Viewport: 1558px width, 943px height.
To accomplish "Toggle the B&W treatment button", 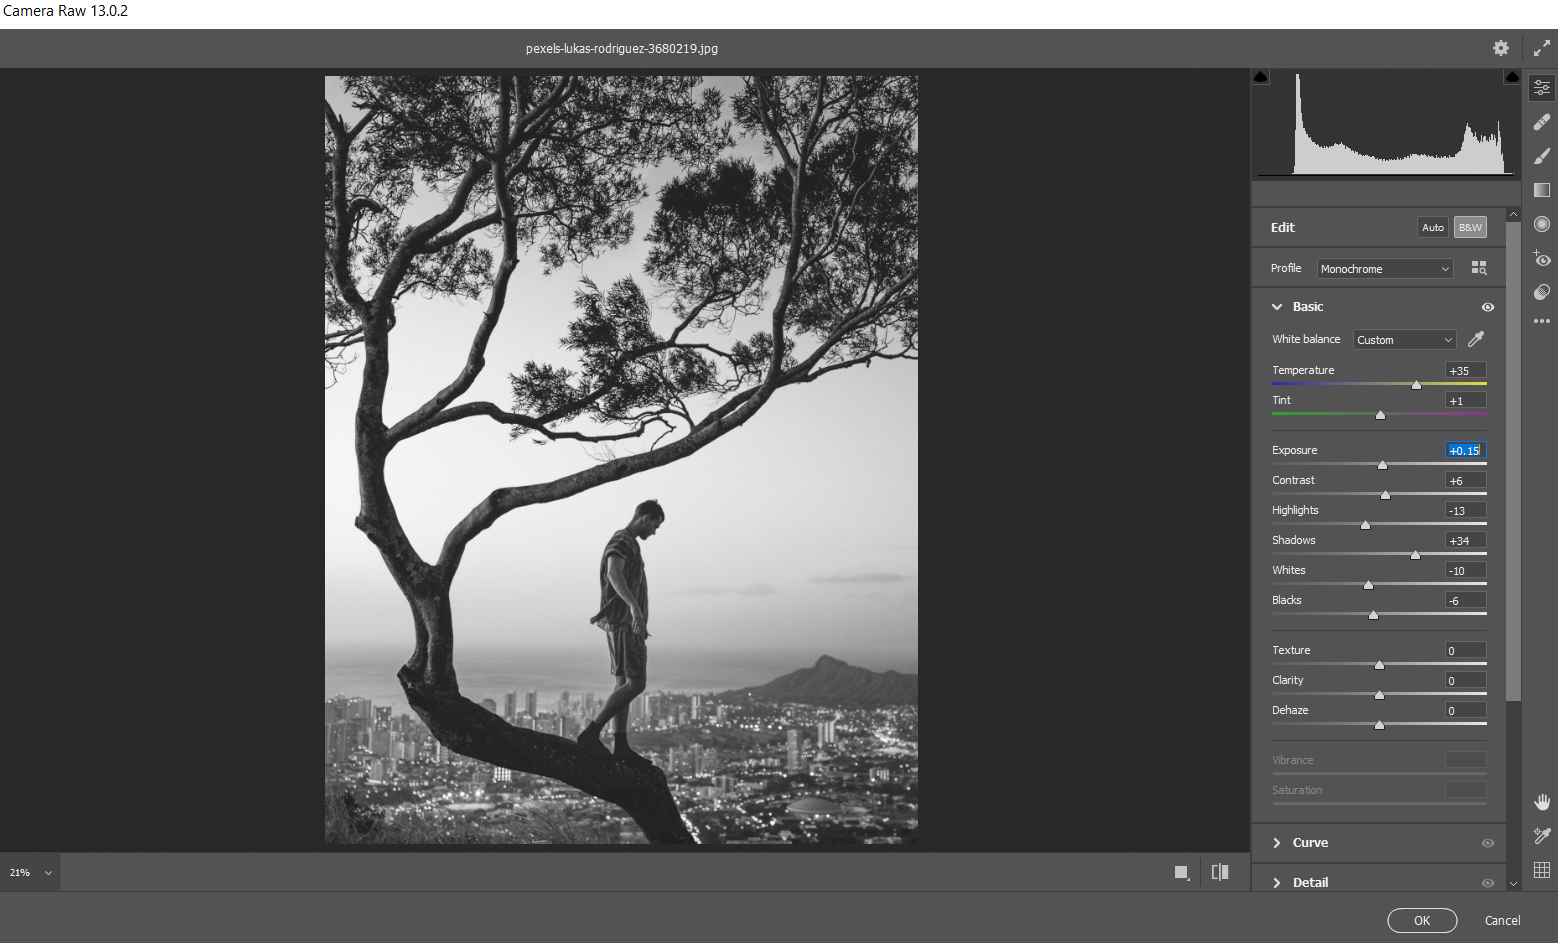I will point(1470,227).
